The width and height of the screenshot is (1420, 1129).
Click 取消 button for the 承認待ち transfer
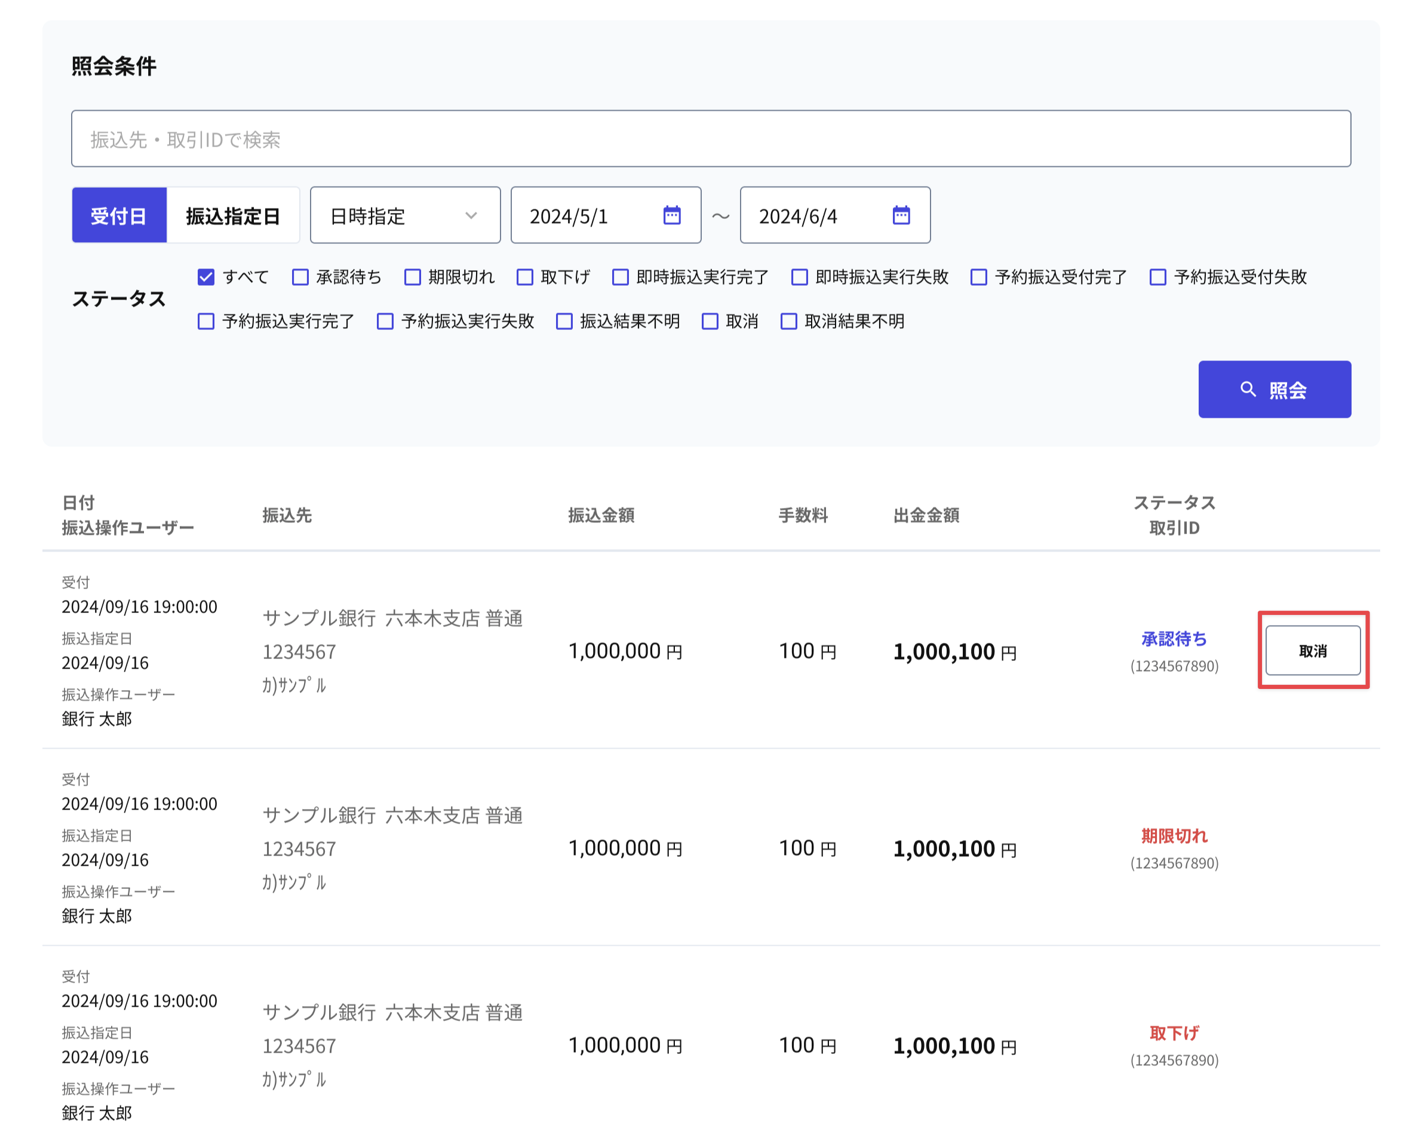coord(1313,651)
